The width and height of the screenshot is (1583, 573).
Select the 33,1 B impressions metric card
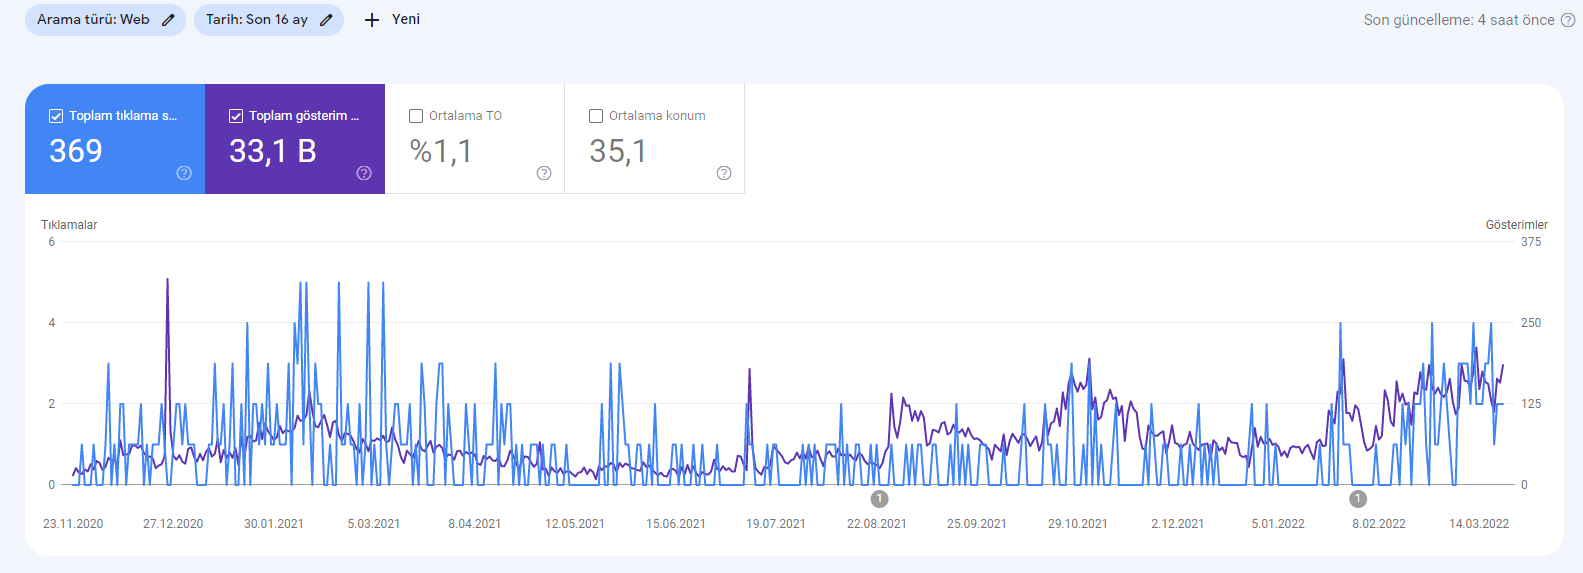coord(295,139)
